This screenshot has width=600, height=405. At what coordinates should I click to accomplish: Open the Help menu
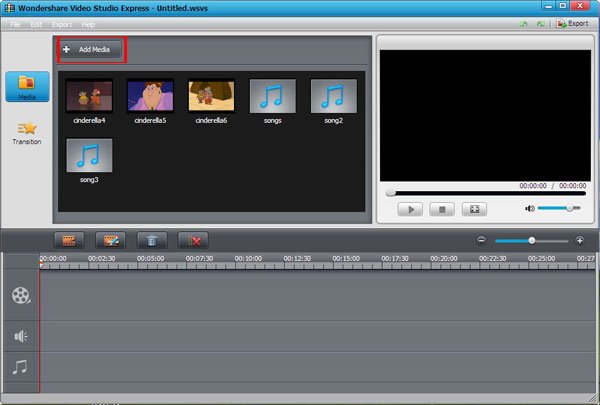[88, 24]
